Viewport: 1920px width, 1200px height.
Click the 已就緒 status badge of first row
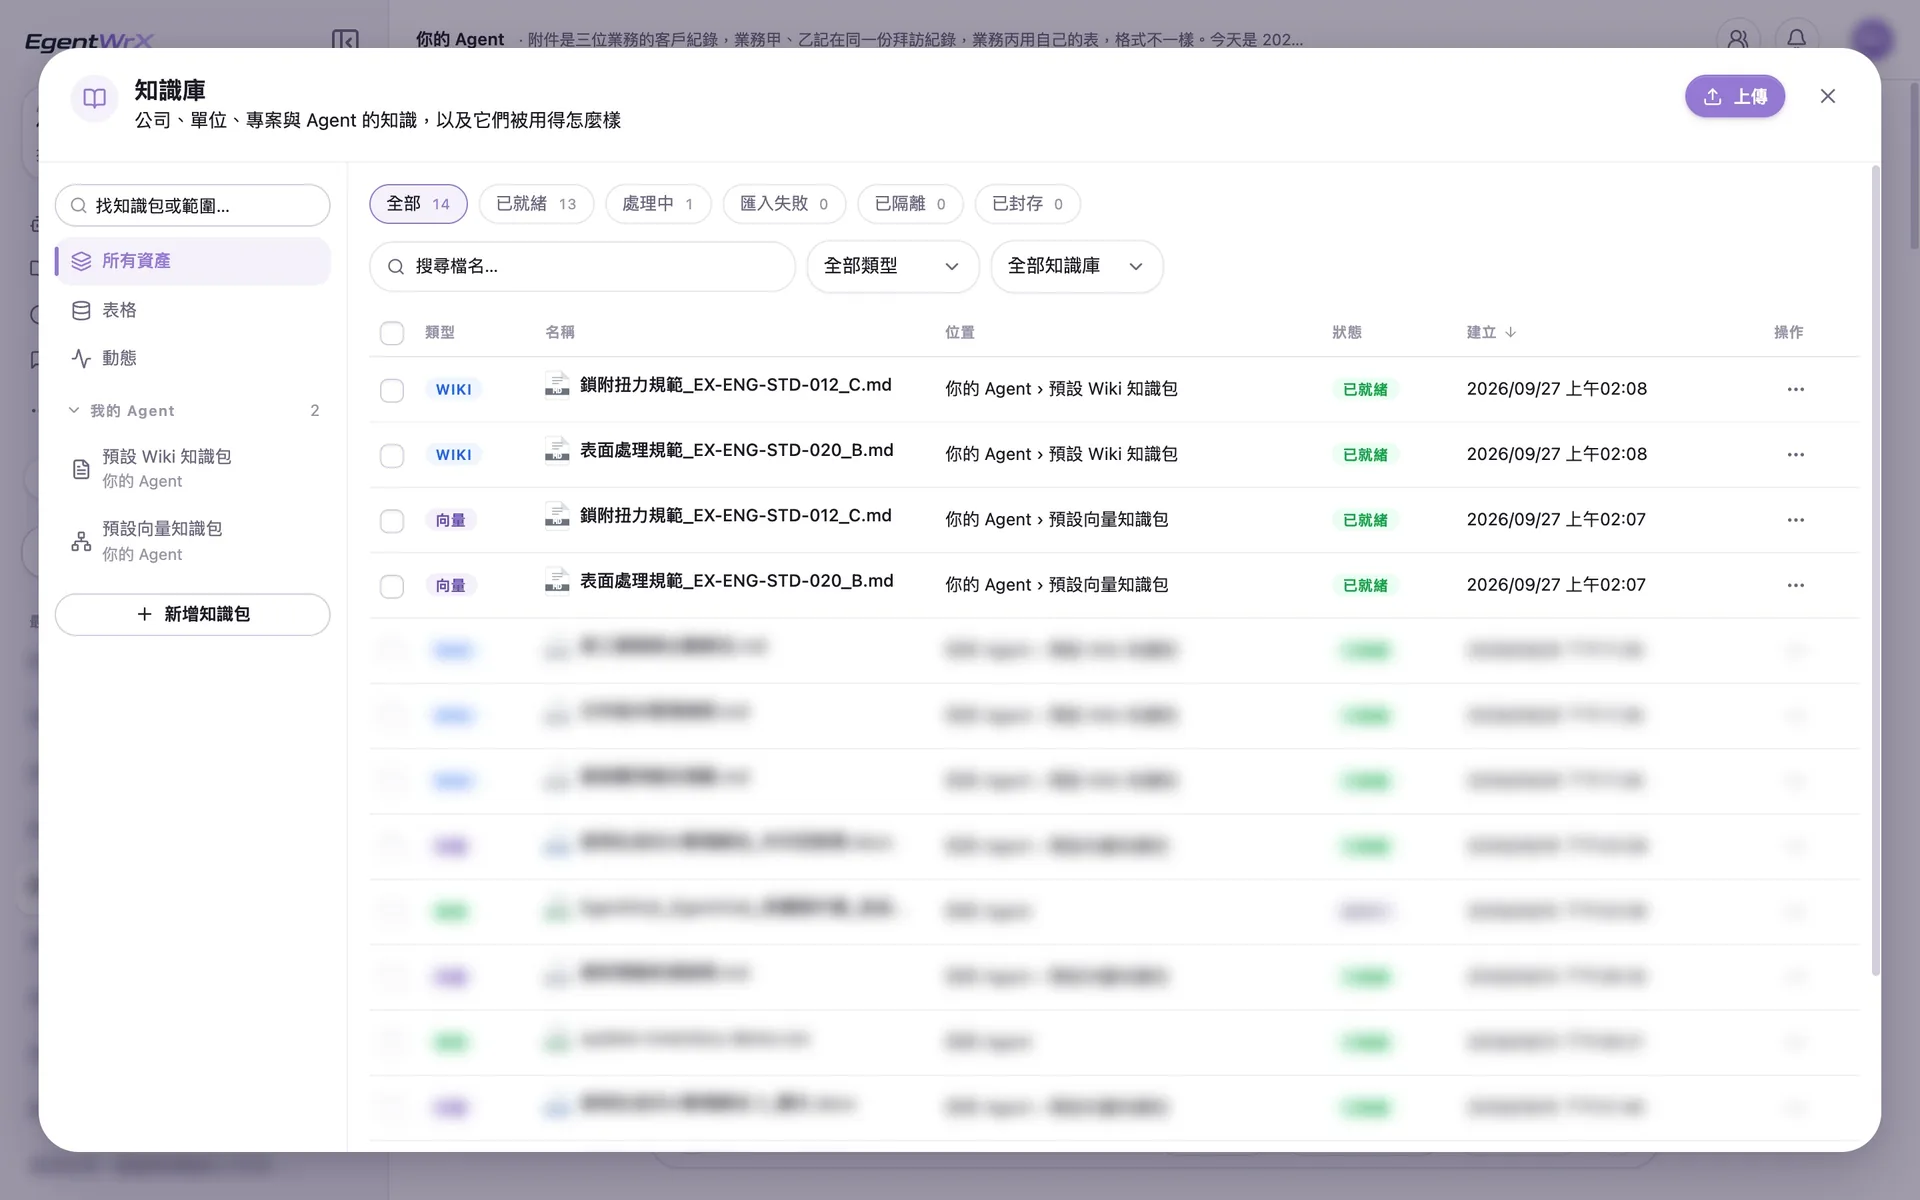pos(1365,389)
